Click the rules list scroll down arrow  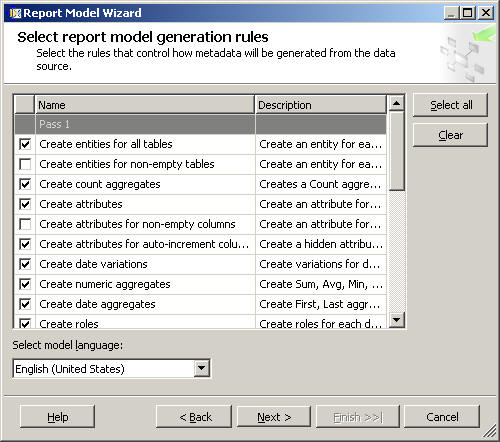pos(396,320)
